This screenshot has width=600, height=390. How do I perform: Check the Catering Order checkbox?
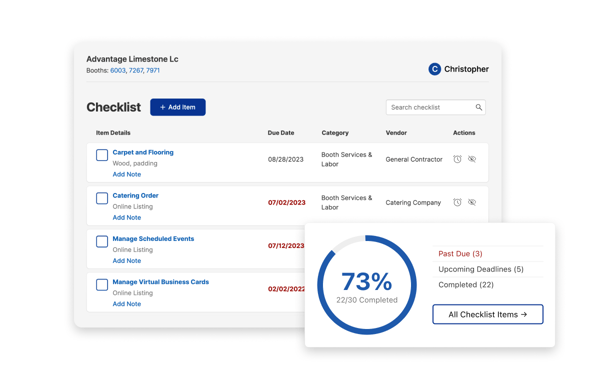(102, 198)
